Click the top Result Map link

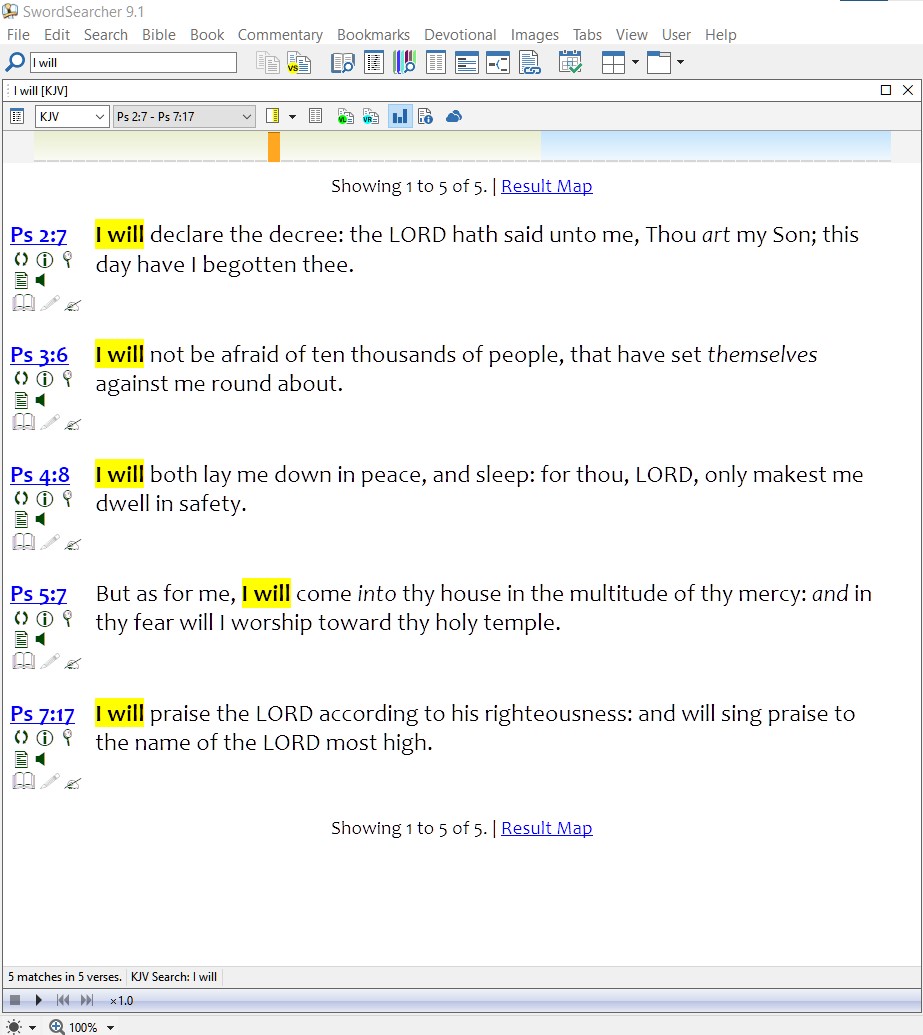(547, 186)
